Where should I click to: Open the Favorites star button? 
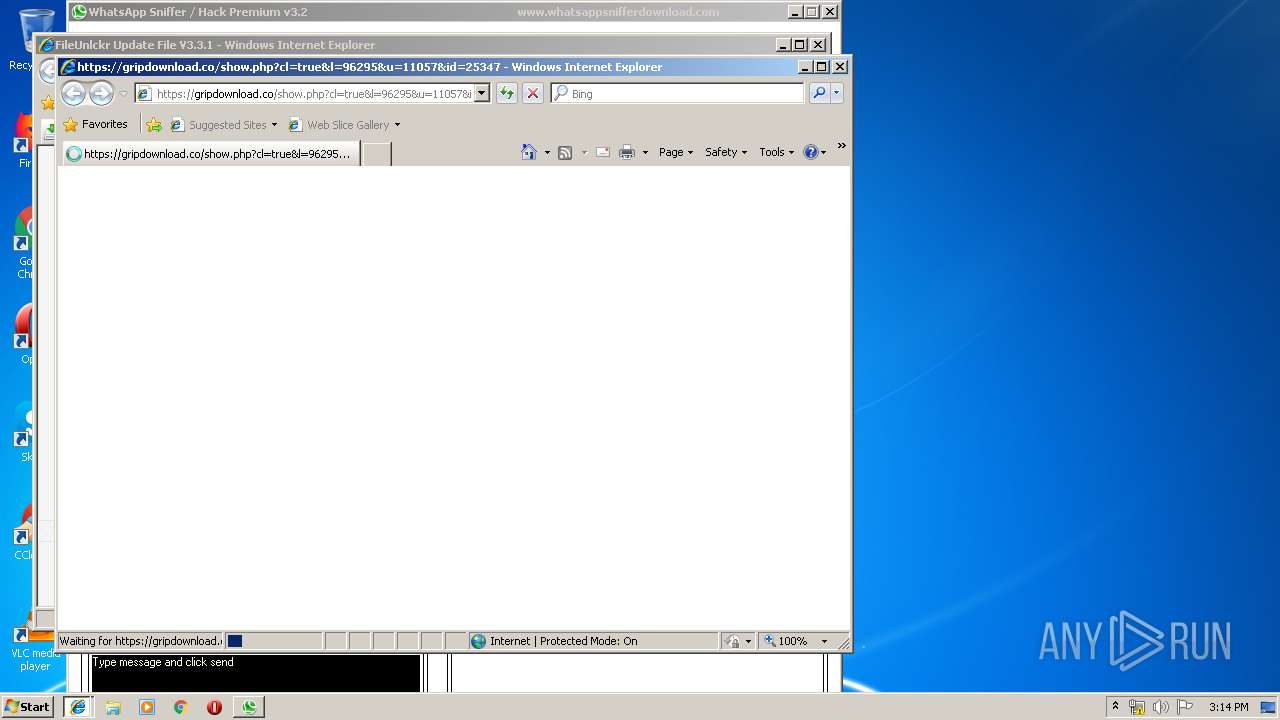(x=95, y=125)
